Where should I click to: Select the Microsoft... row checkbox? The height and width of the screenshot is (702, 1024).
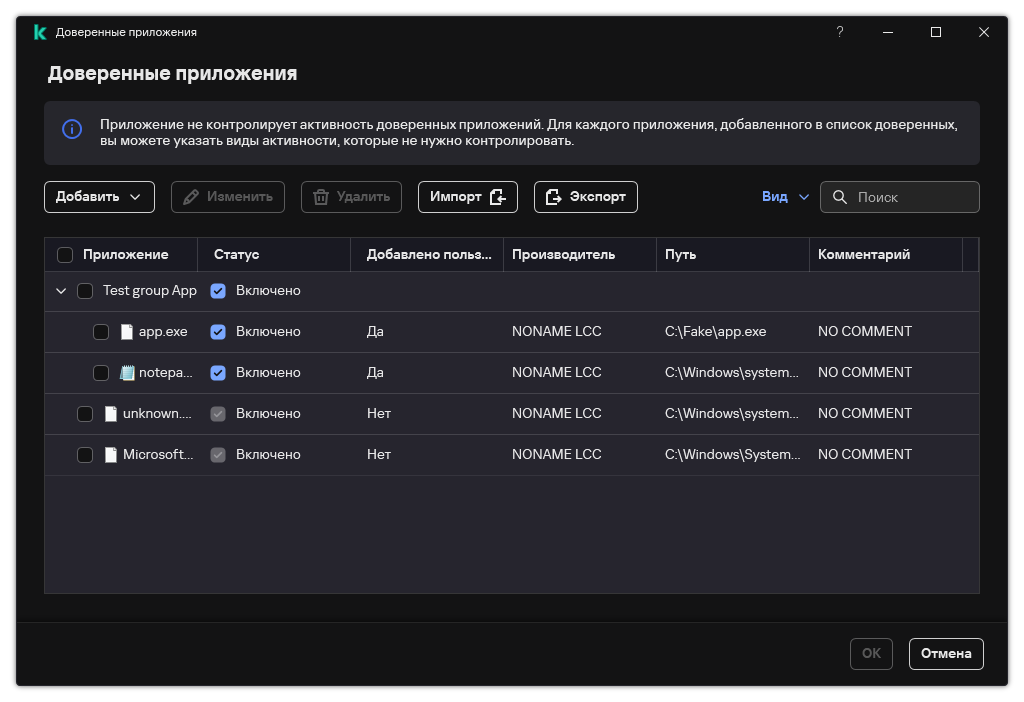coord(85,455)
